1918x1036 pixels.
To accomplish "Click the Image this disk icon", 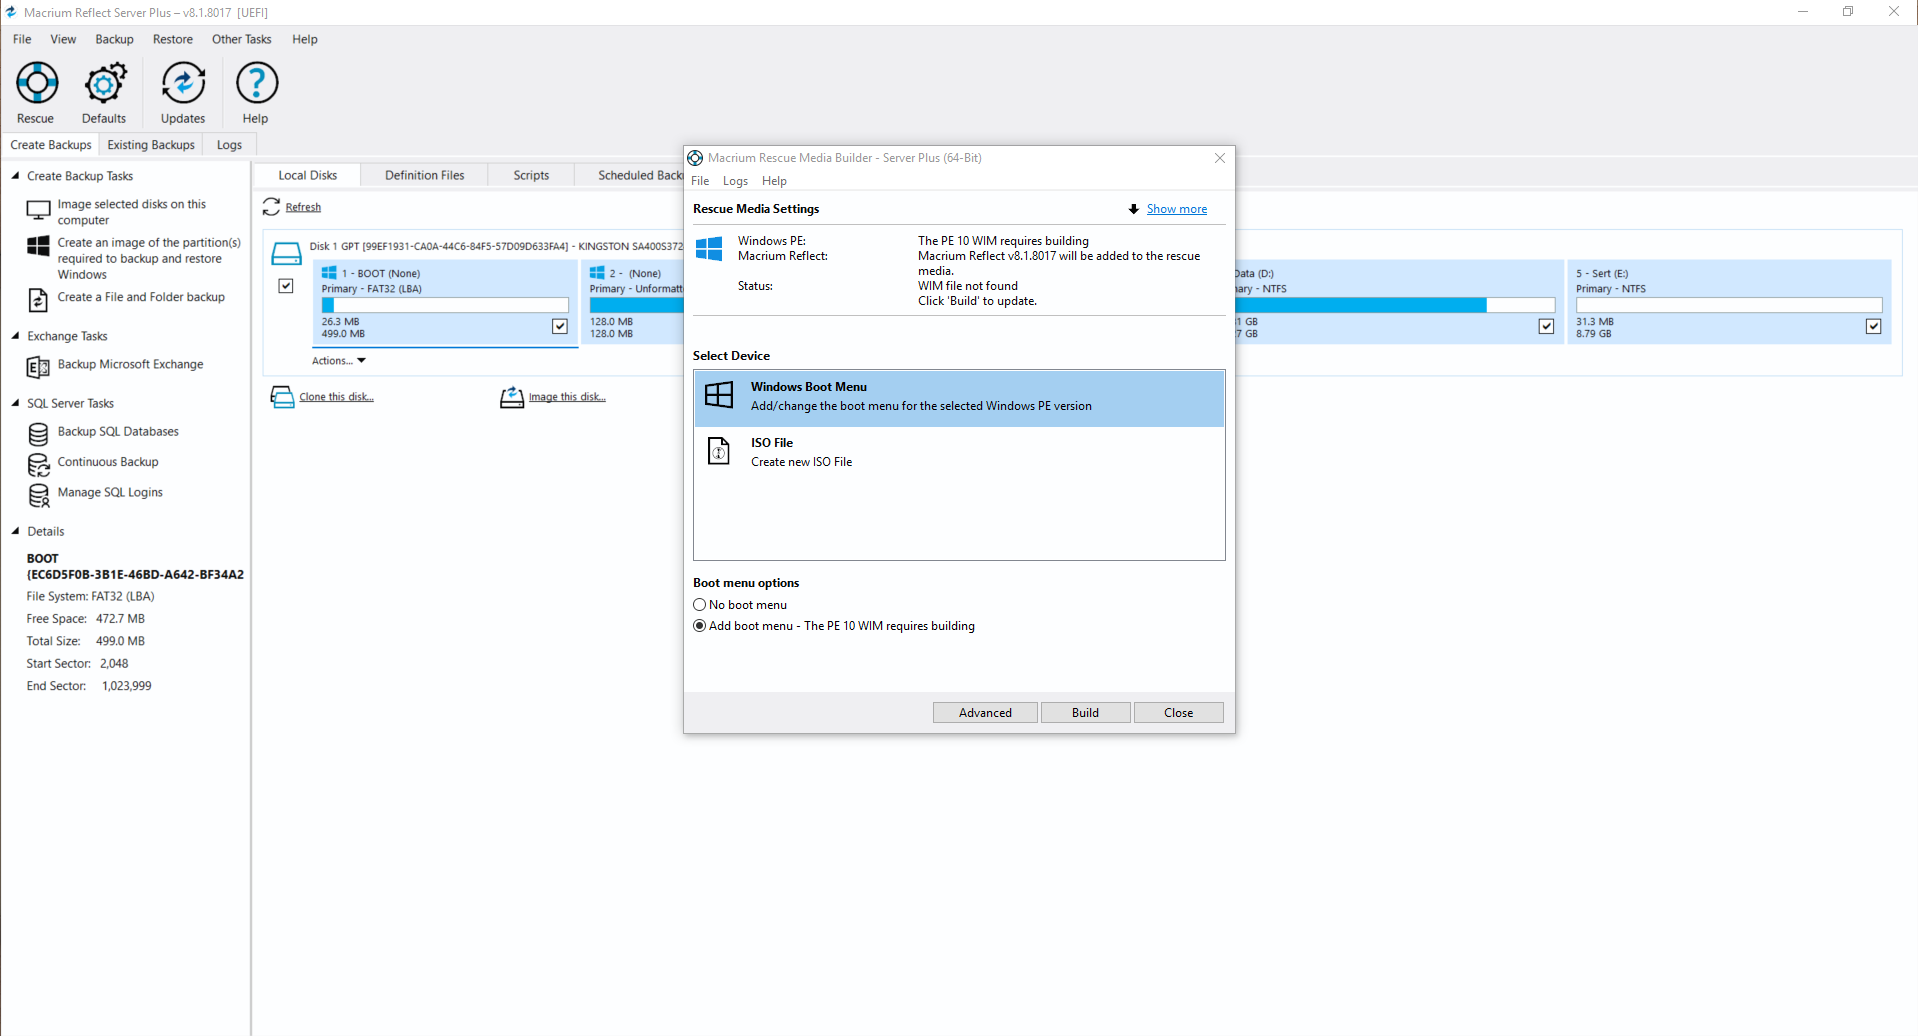I will tap(512, 397).
